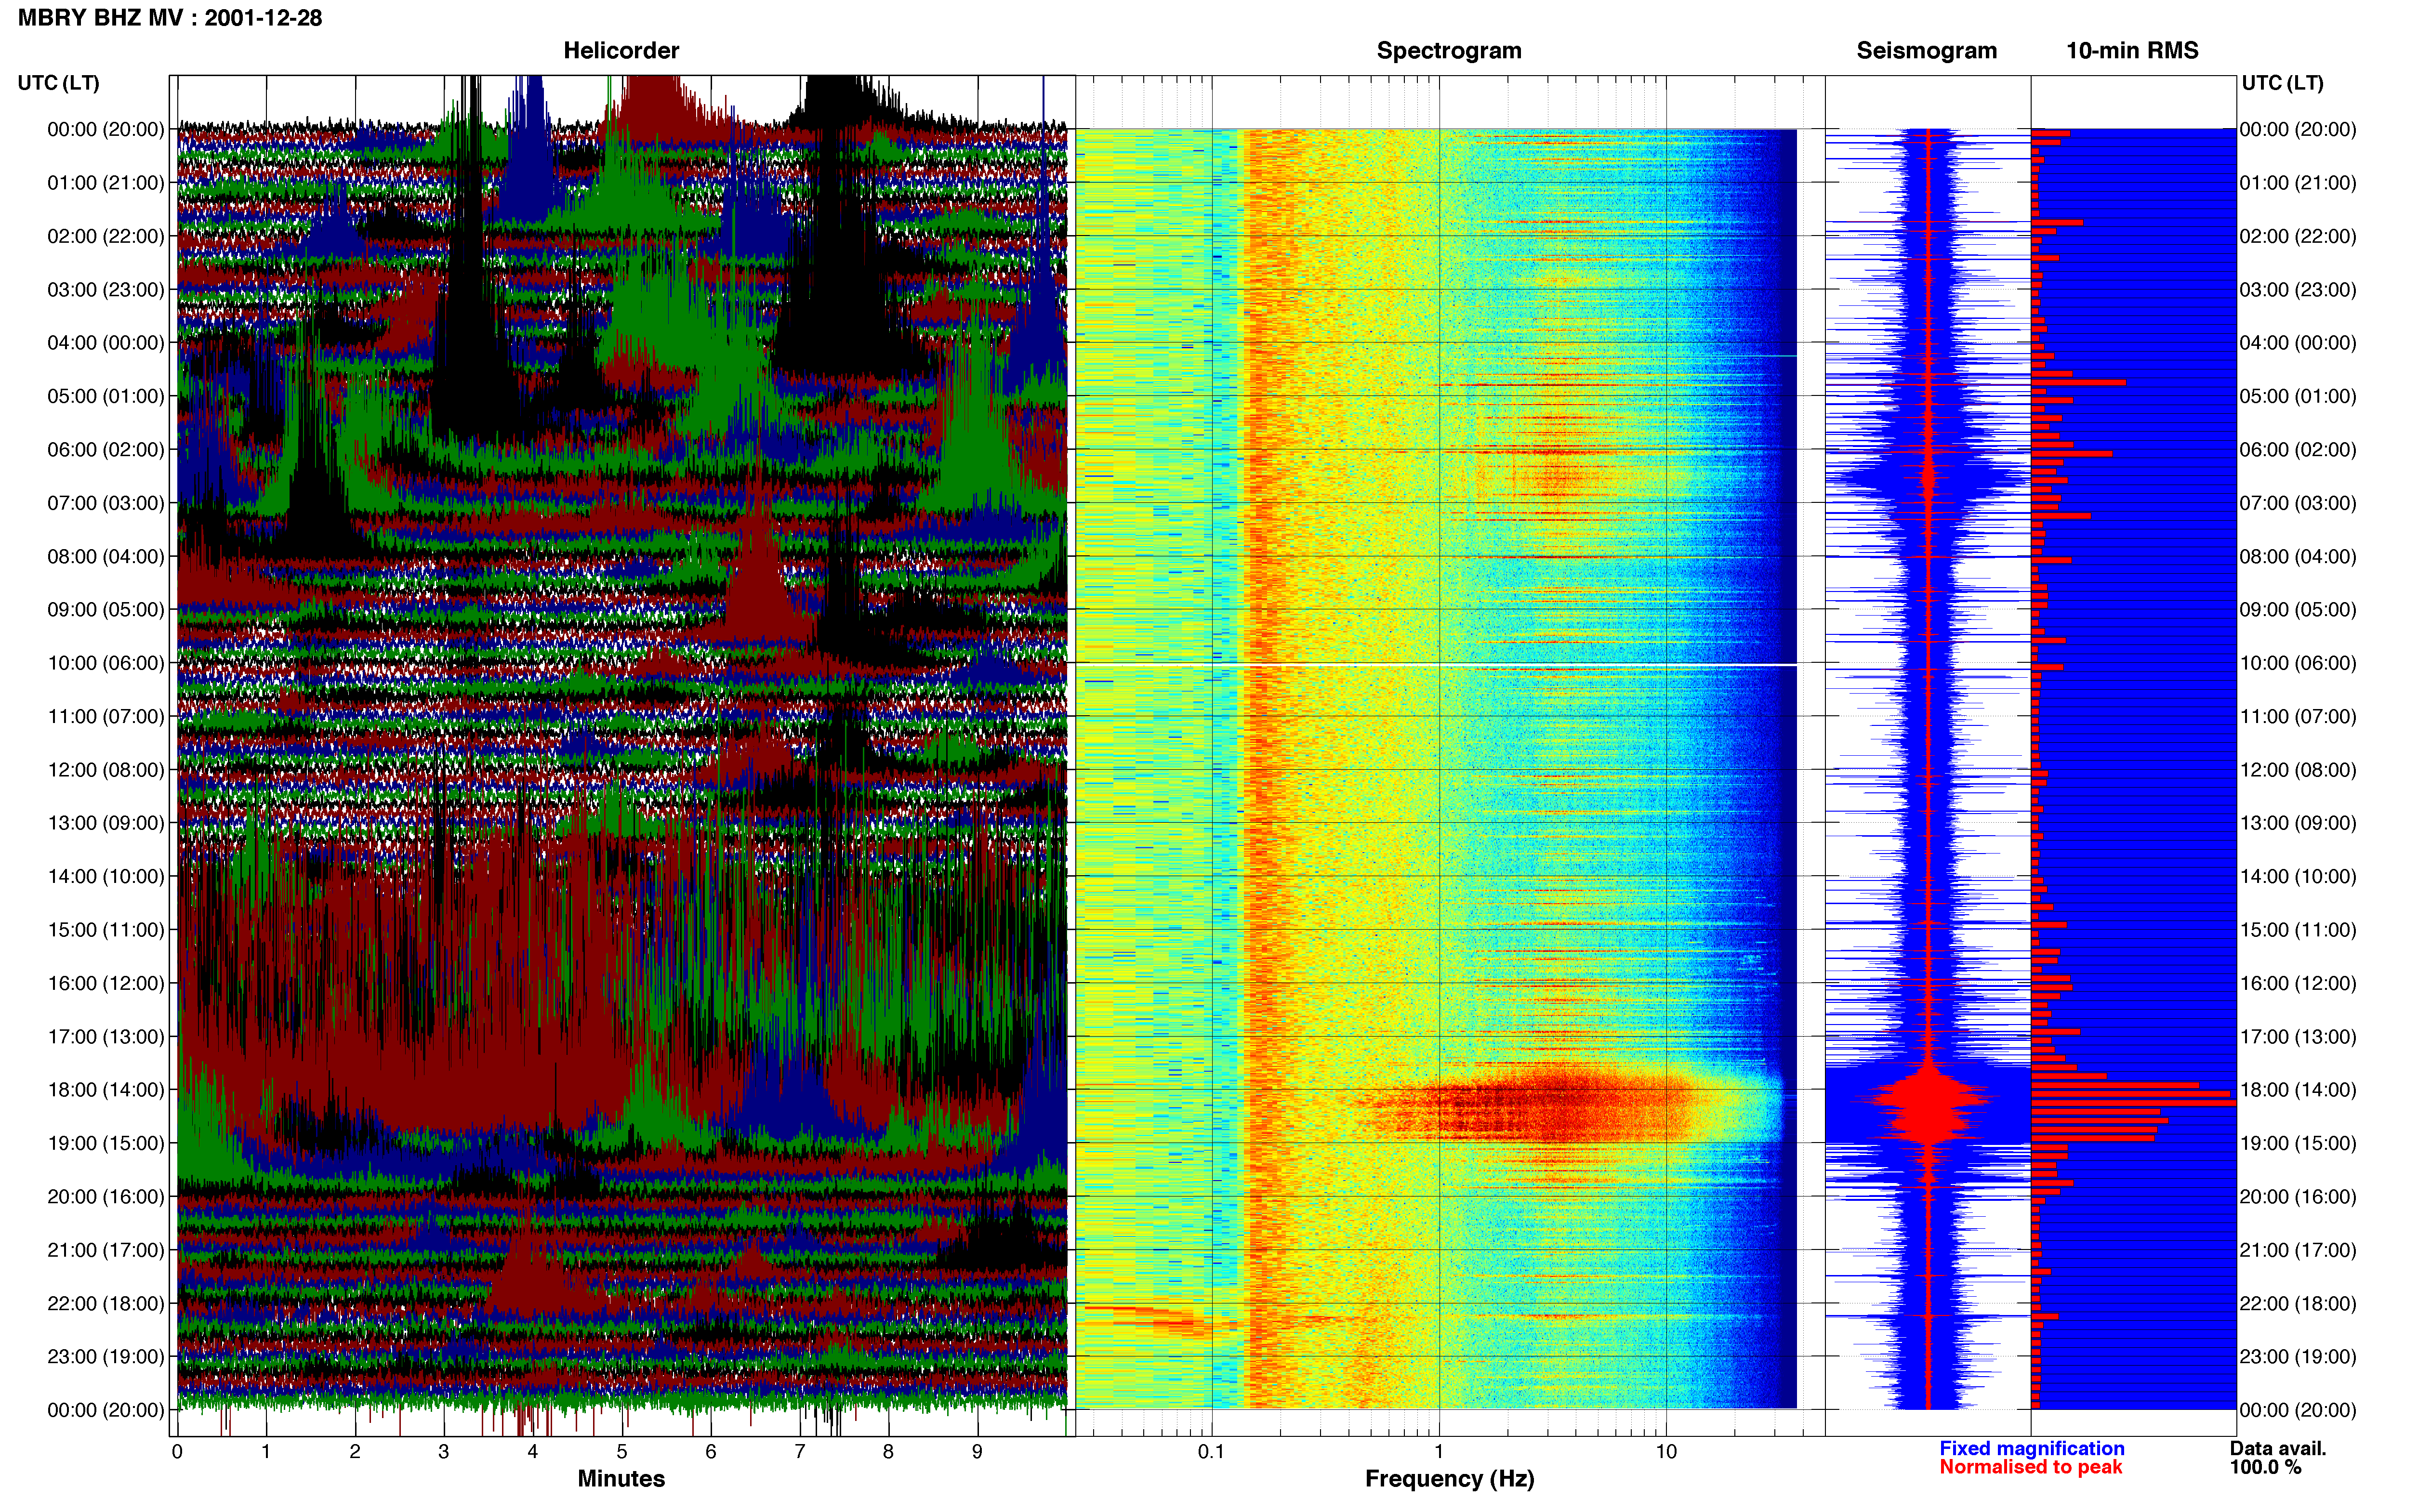Click the 'Helicorder' panel heading

621,51
